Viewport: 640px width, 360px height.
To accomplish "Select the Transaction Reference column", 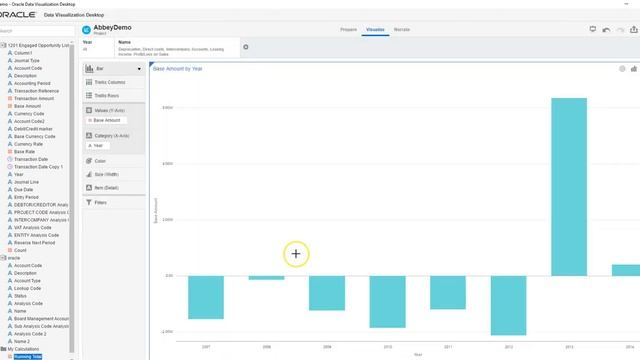I will tap(36, 91).
